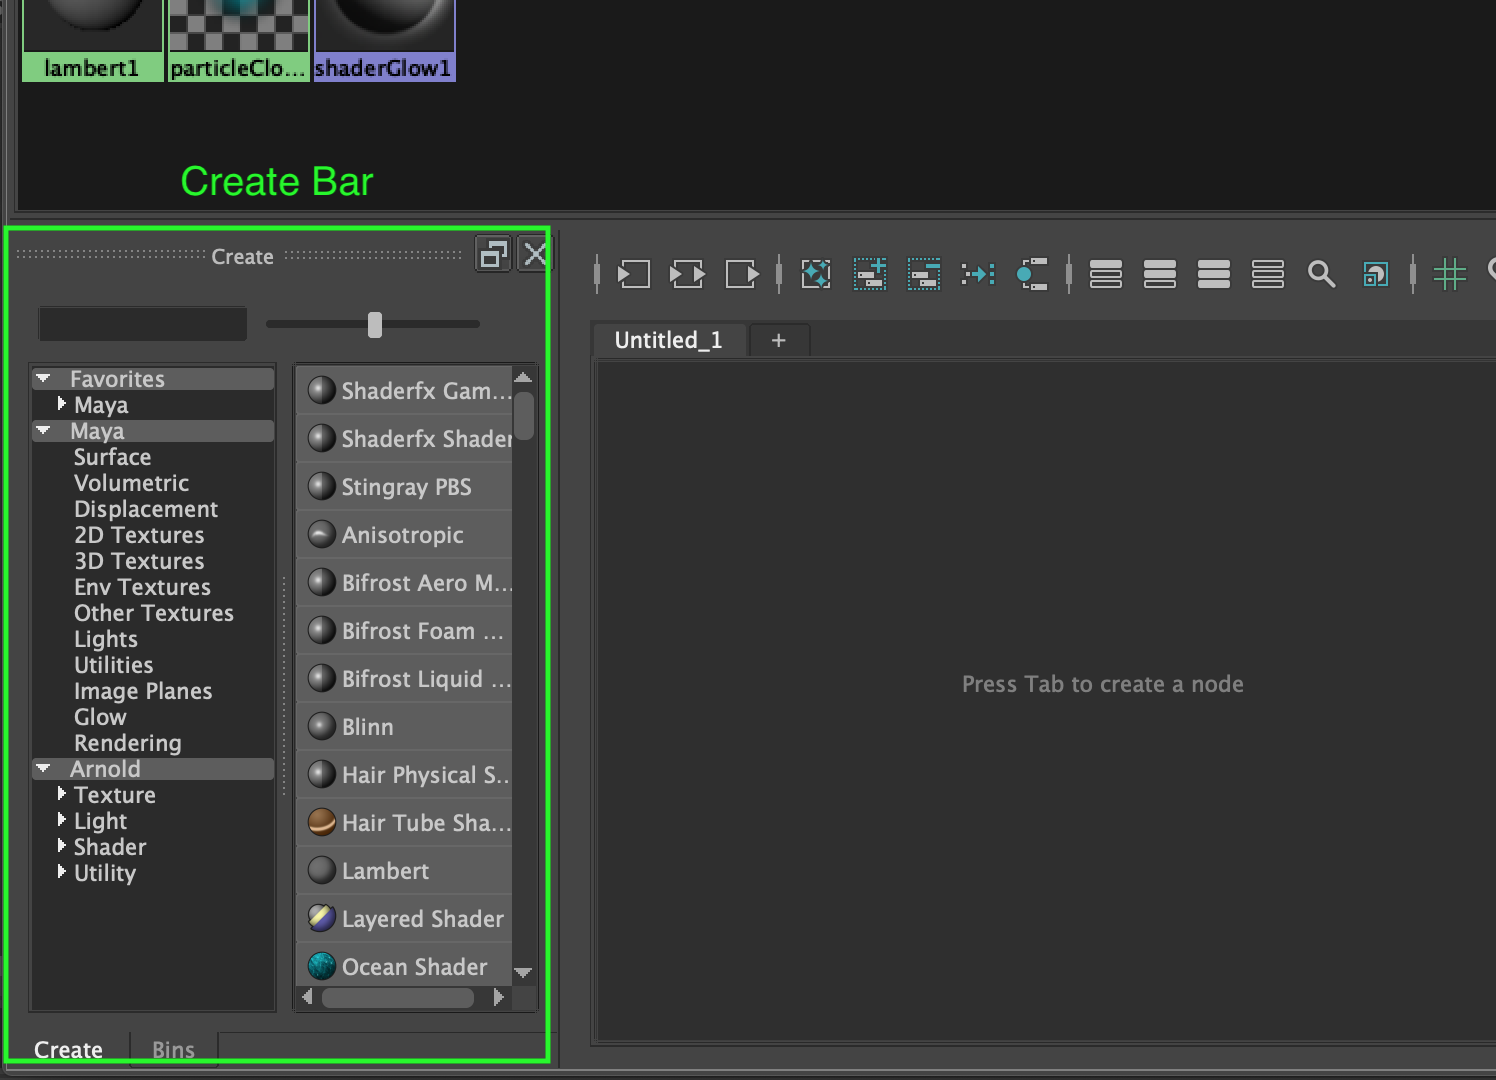The width and height of the screenshot is (1496, 1080).
Task: Expand the Arnold Shader category
Action: pos(61,847)
